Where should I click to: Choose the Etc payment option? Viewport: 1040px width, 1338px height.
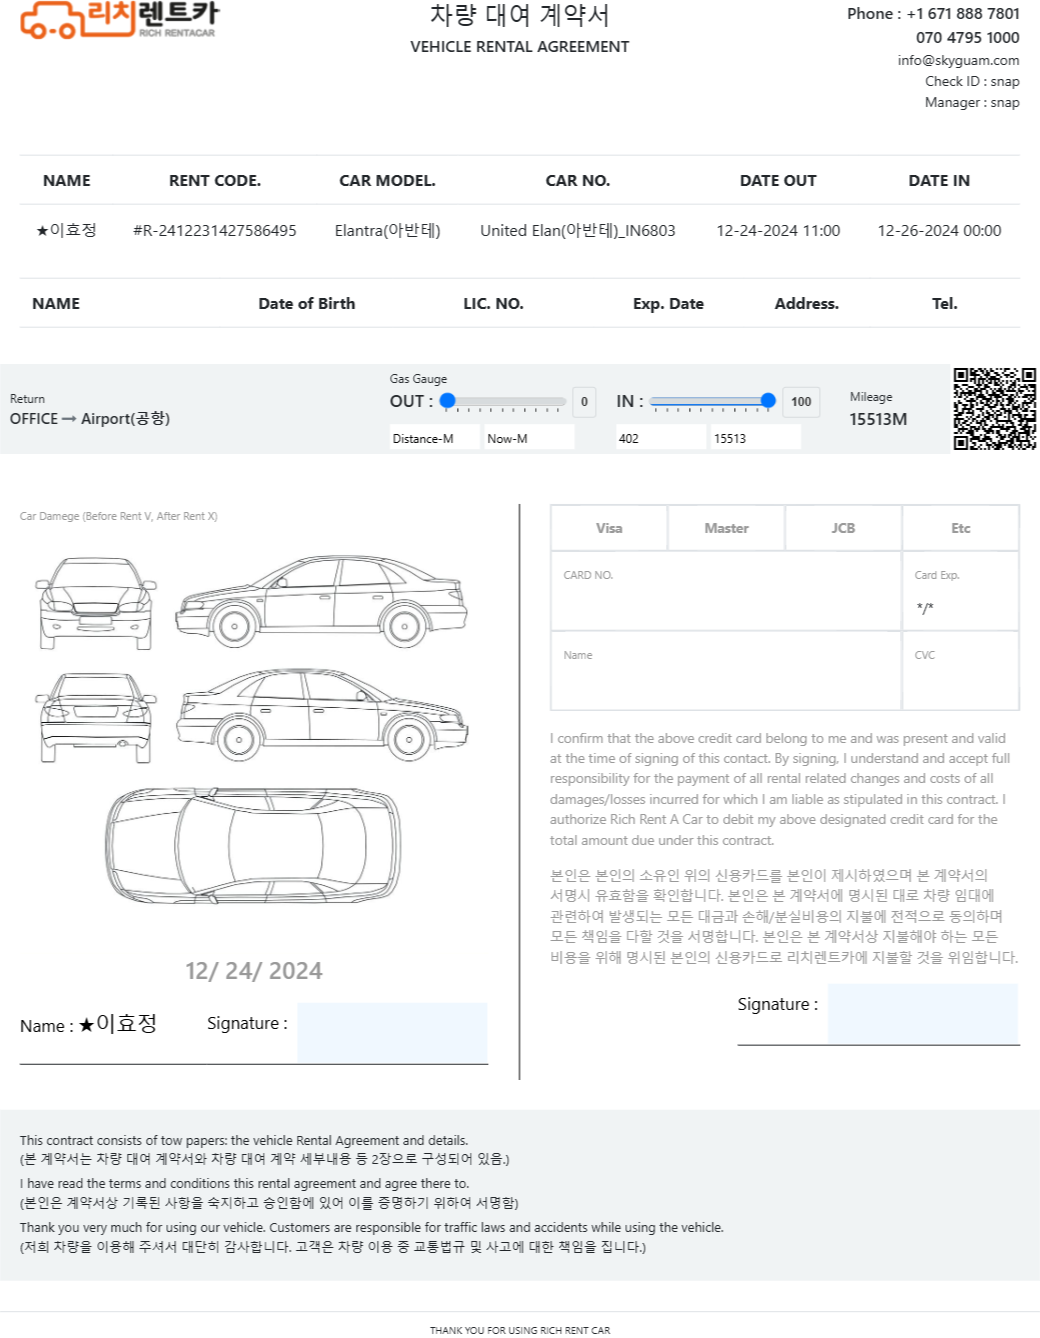coord(960,528)
